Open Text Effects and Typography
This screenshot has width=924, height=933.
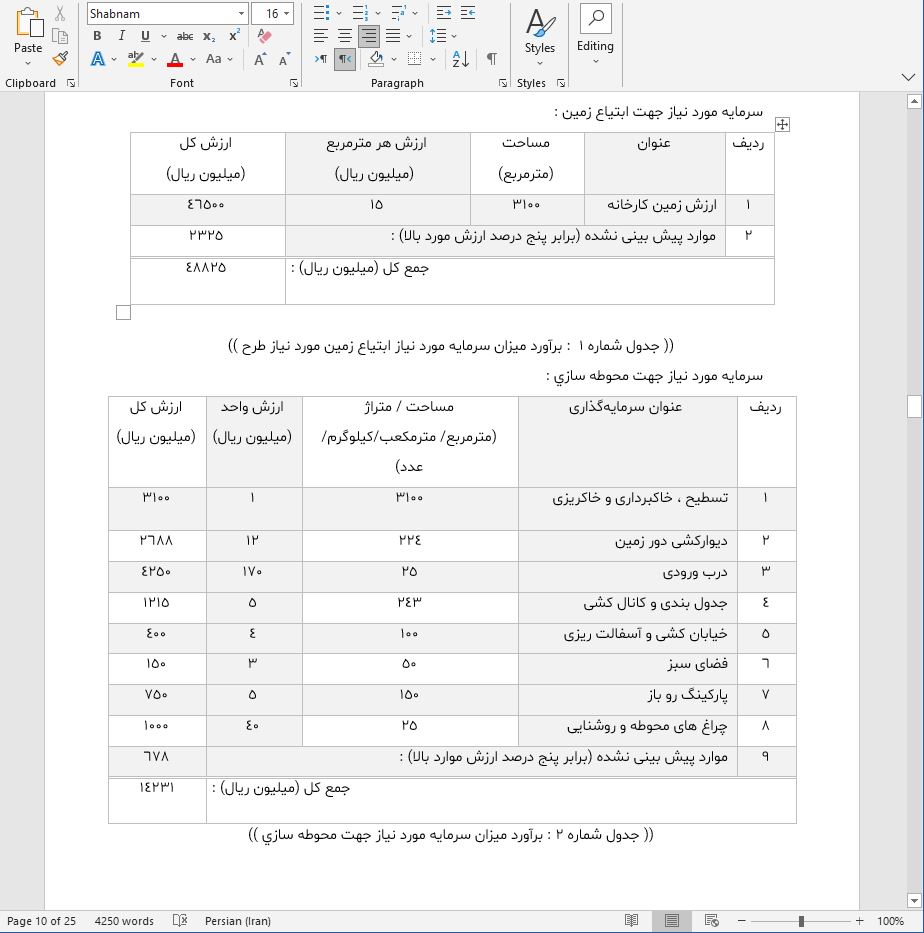point(98,59)
